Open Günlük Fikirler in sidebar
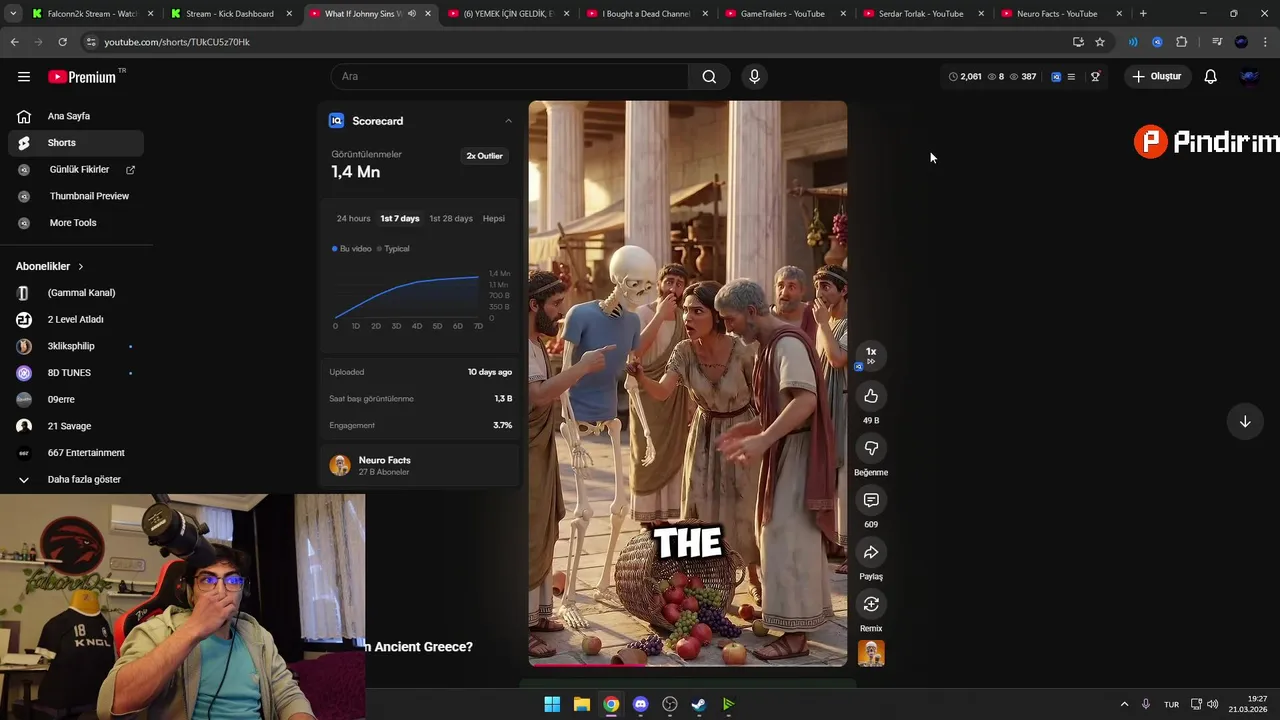 click(76, 170)
